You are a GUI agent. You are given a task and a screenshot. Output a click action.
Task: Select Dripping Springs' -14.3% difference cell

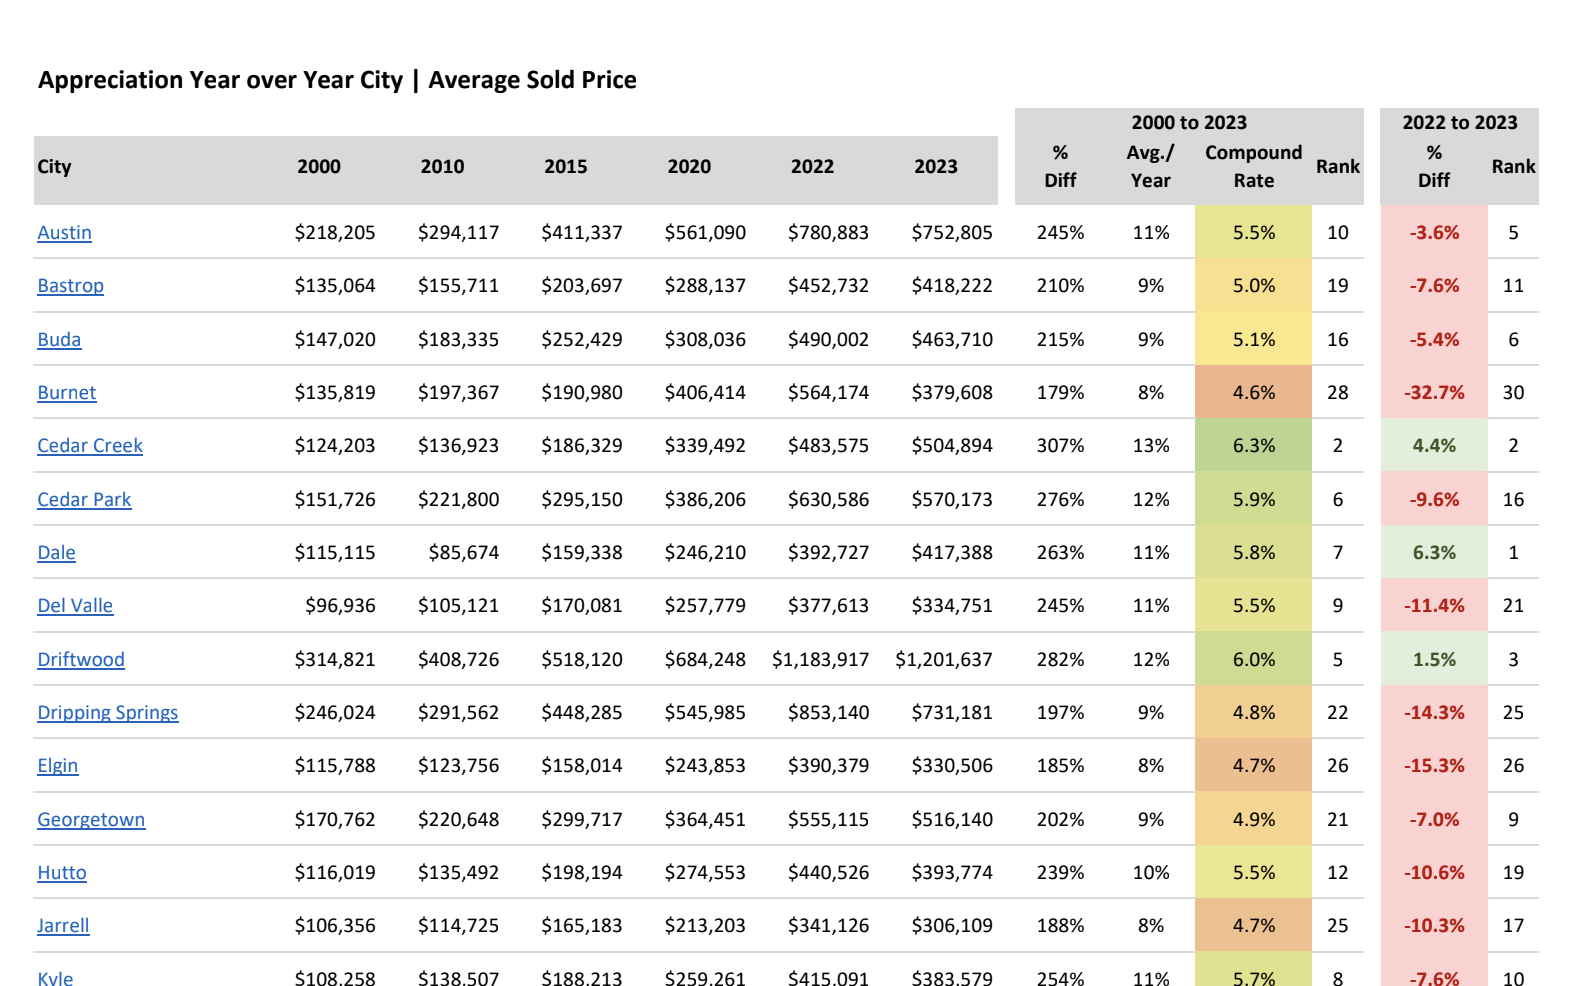coord(1434,713)
